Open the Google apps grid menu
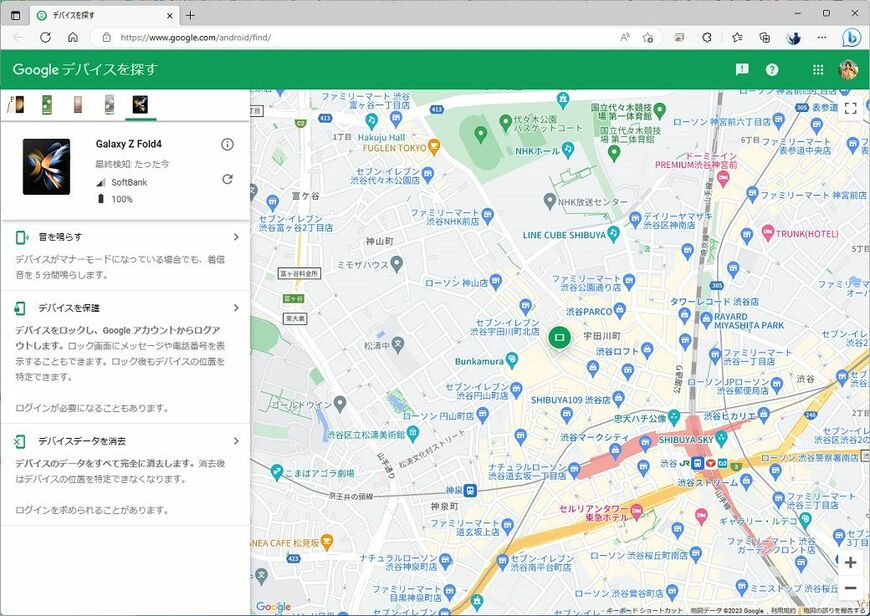This screenshot has height=616, width=870. tap(817, 70)
